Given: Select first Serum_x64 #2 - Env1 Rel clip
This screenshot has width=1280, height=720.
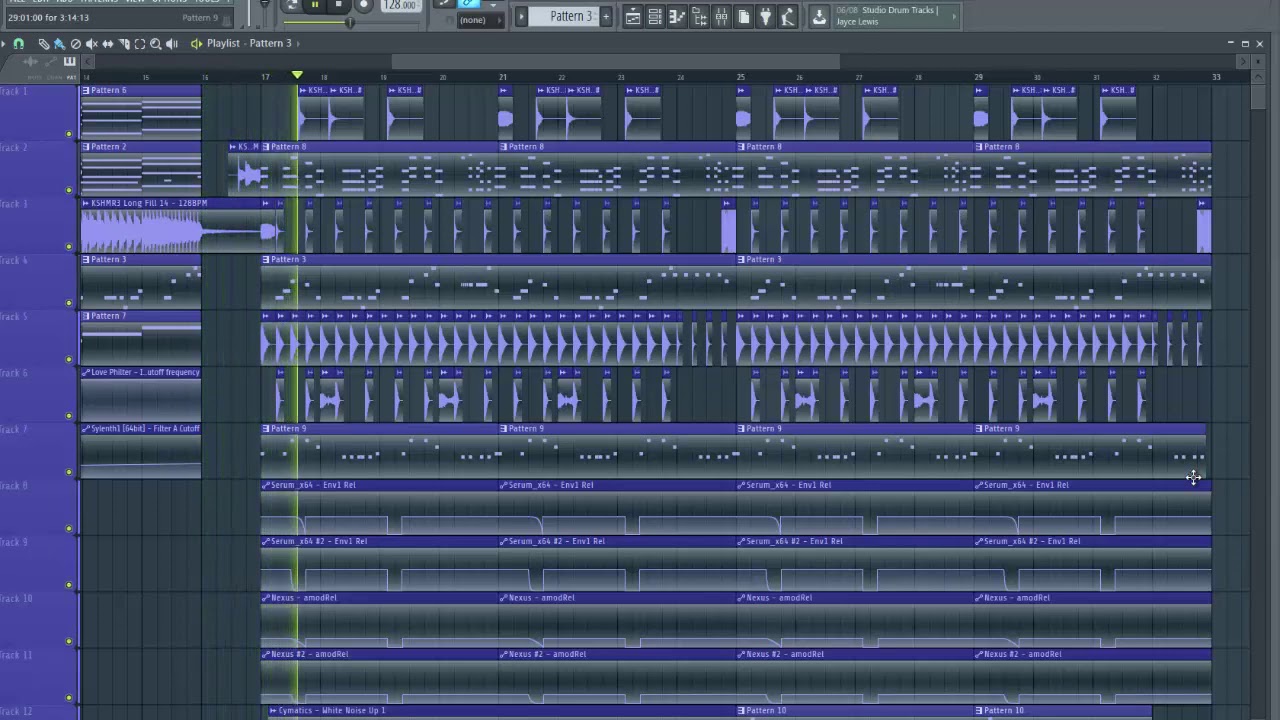Looking at the screenshot, I should [x=380, y=563].
